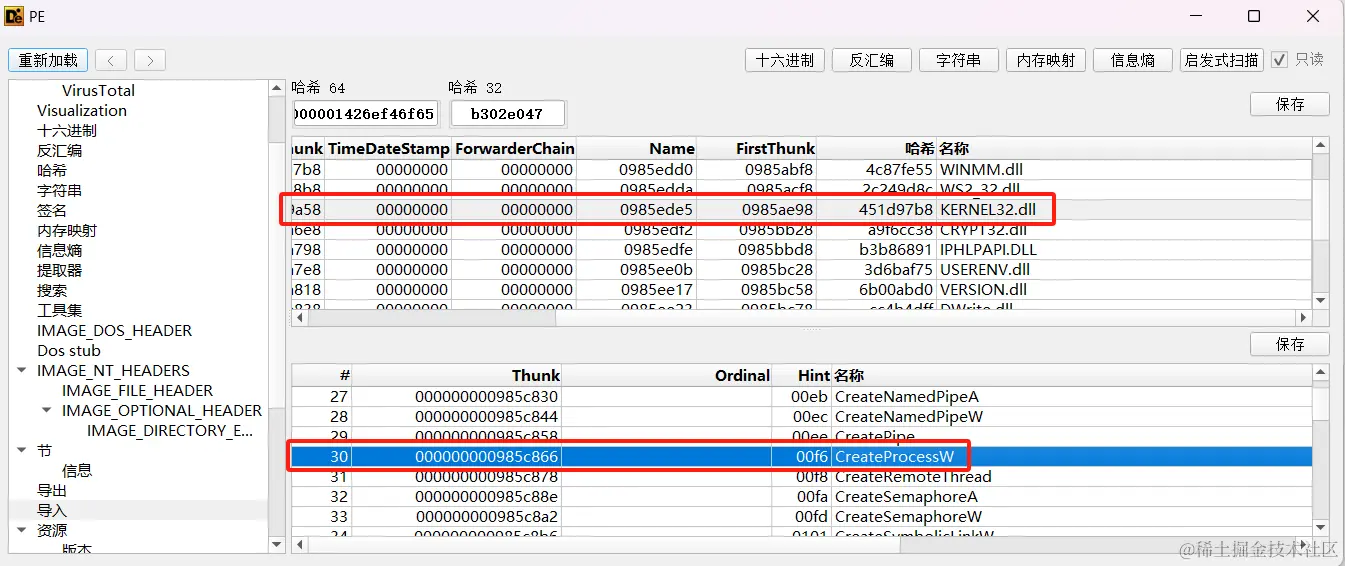Viewport: 1345px width, 566px height.
Task: Select the CreateSemaphoreW function row
Action: point(801,517)
